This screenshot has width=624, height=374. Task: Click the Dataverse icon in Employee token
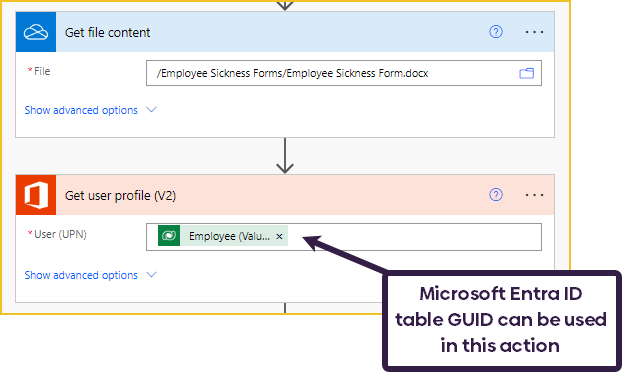[x=169, y=236]
